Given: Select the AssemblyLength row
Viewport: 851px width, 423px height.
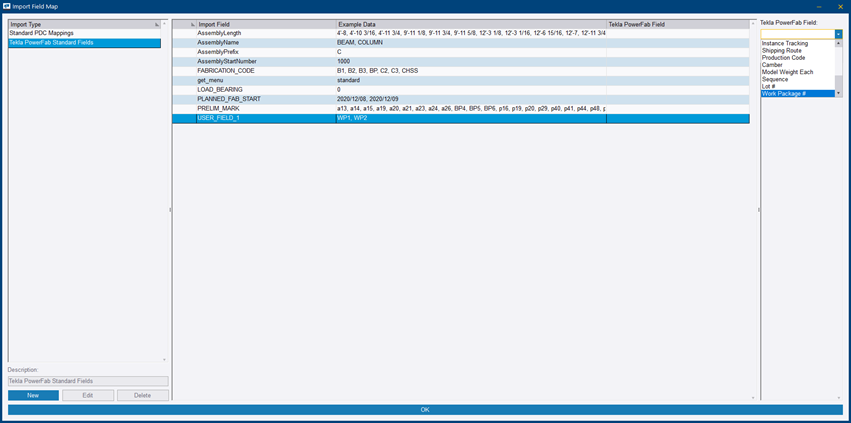Looking at the screenshot, I should tap(461, 33).
